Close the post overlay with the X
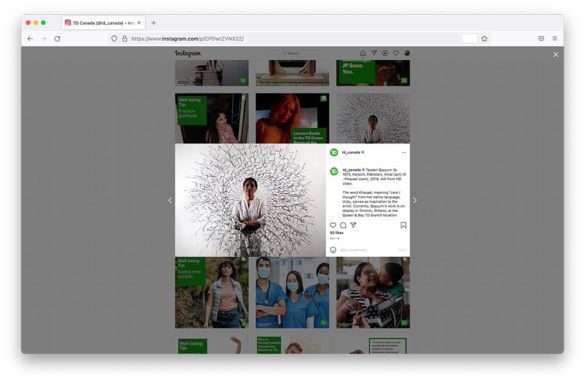 coord(556,54)
